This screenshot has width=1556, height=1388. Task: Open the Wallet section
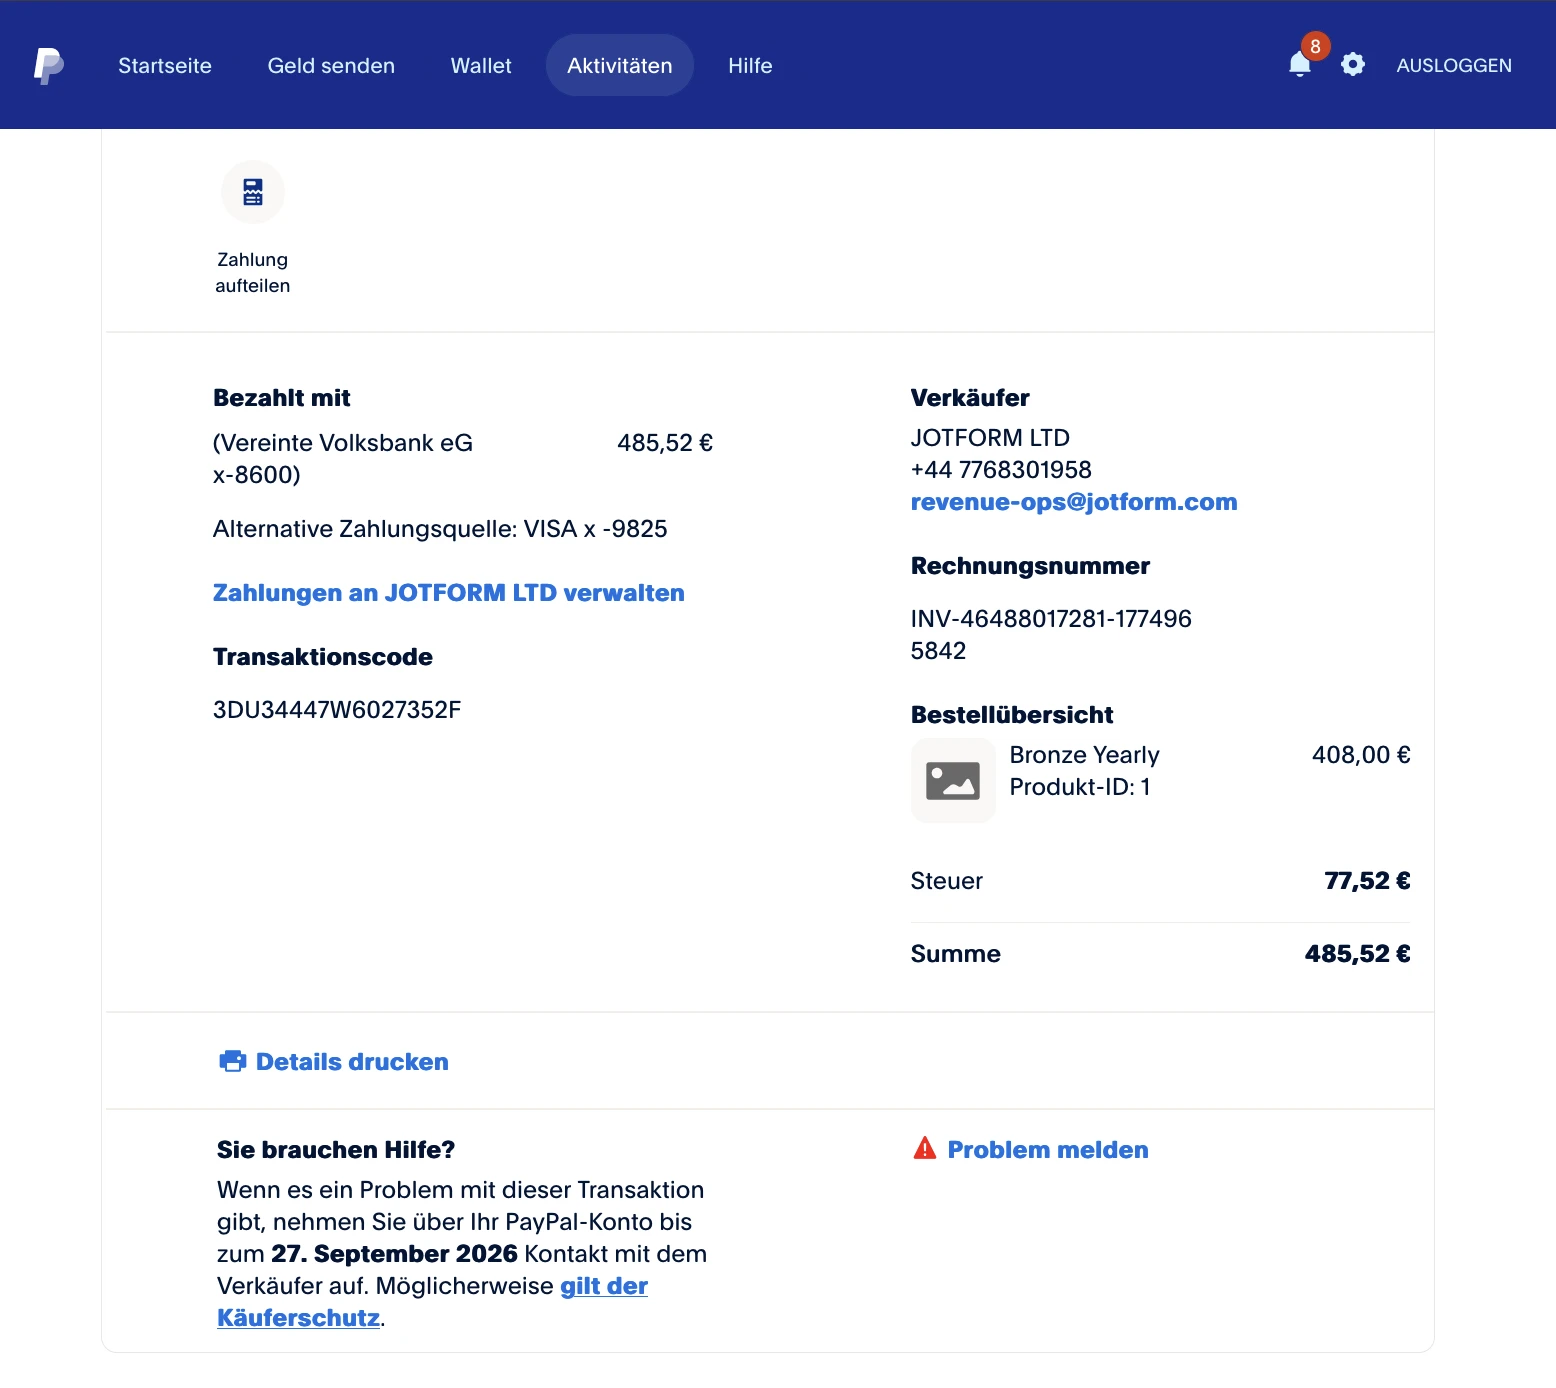click(x=480, y=65)
